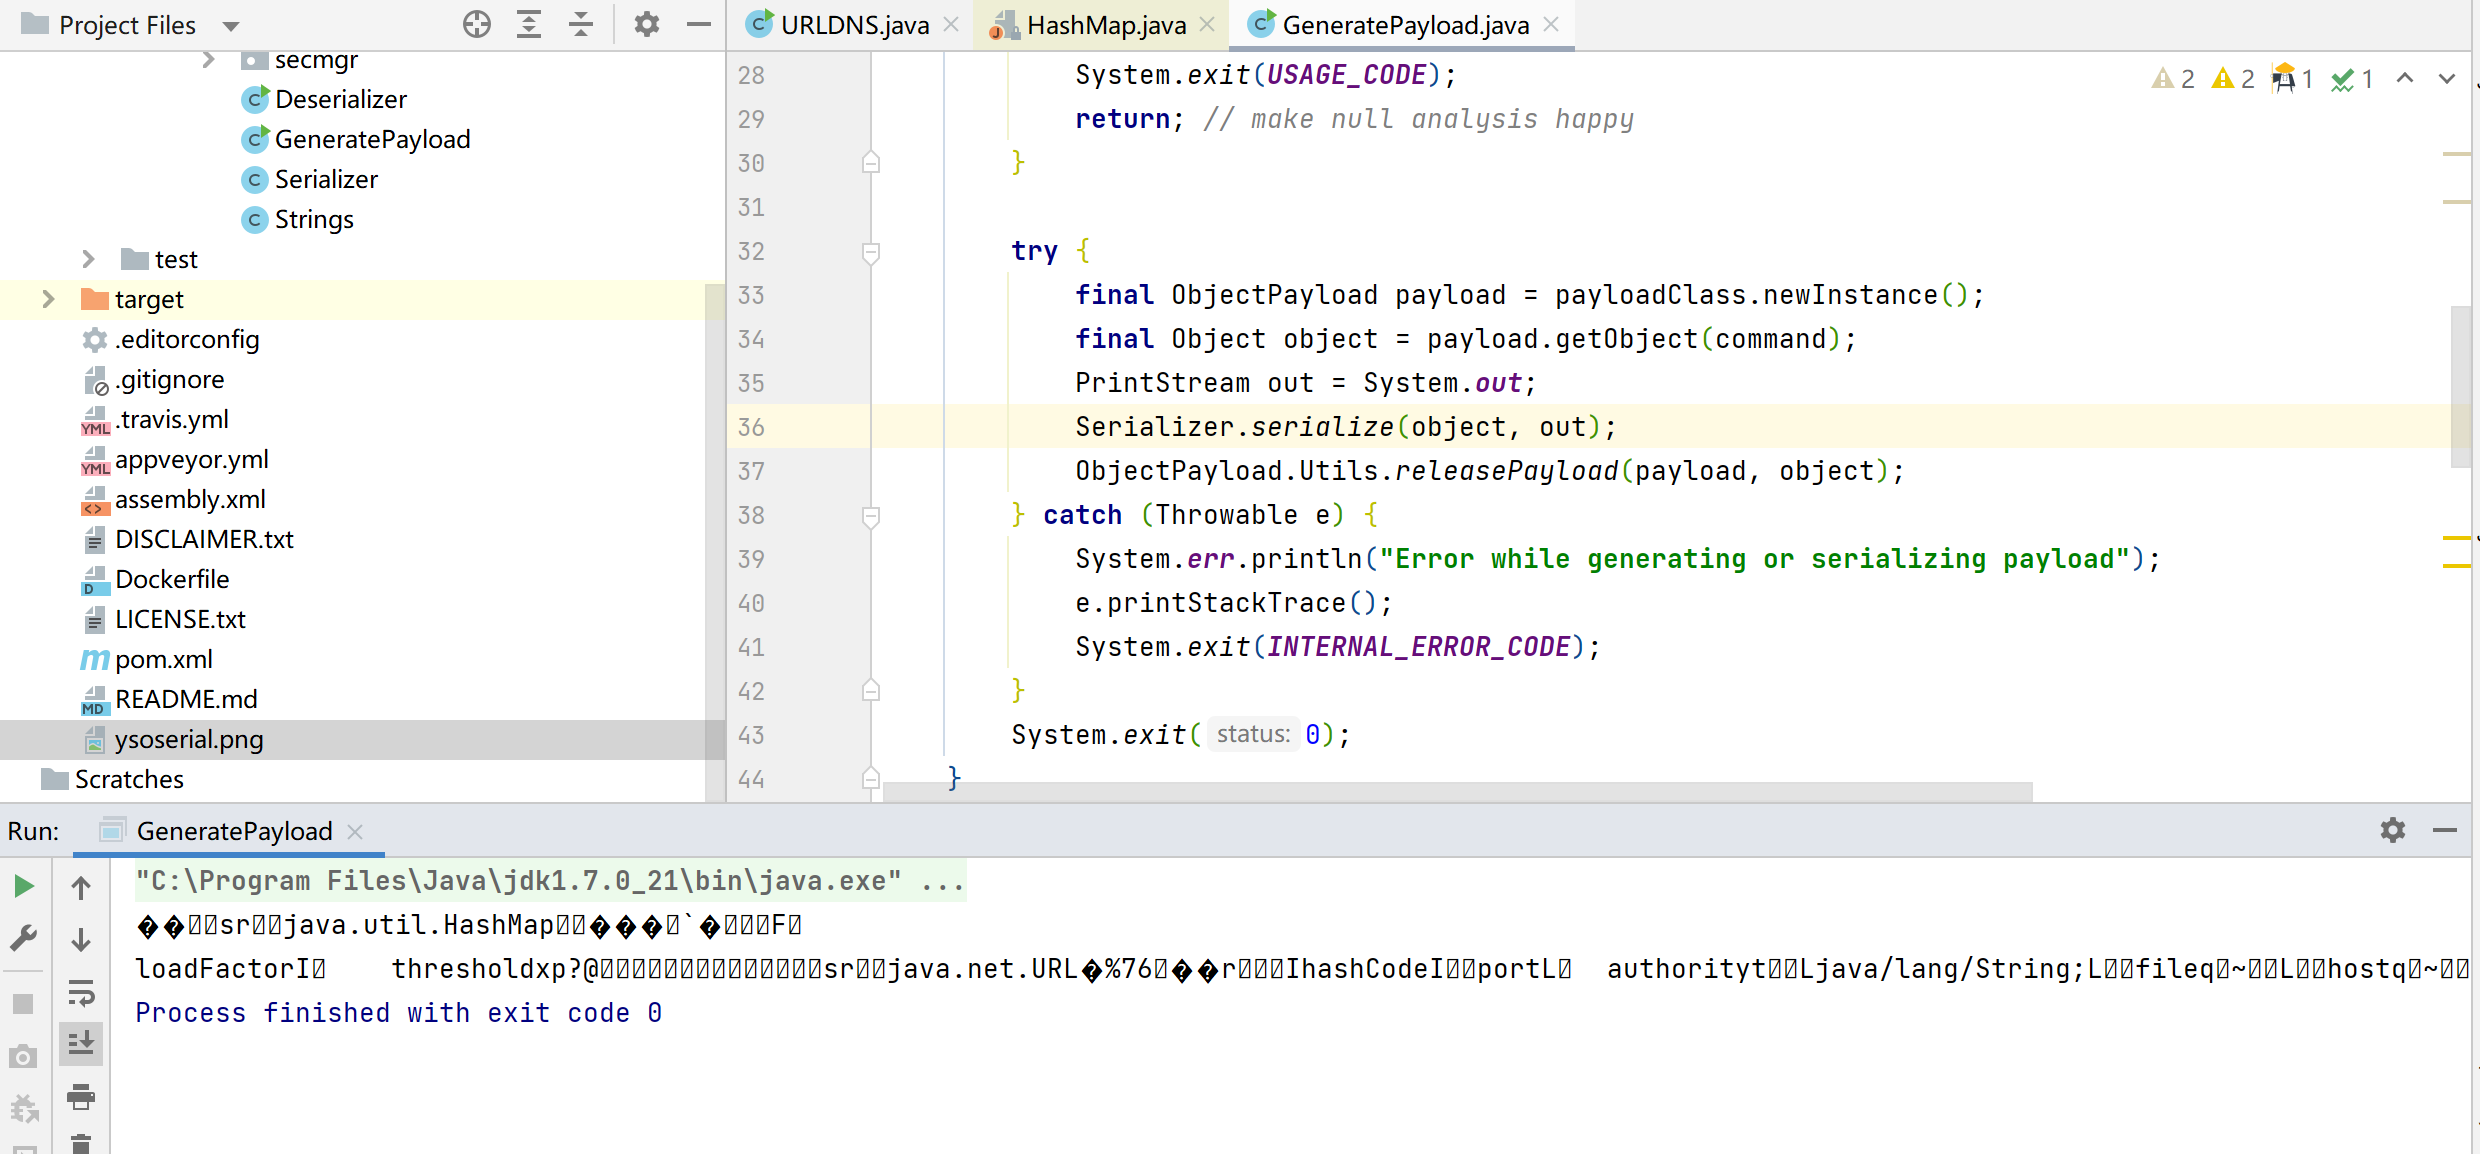Open Project panel settings gear
The image size is (2480, 1154).
tap(647, 24)
